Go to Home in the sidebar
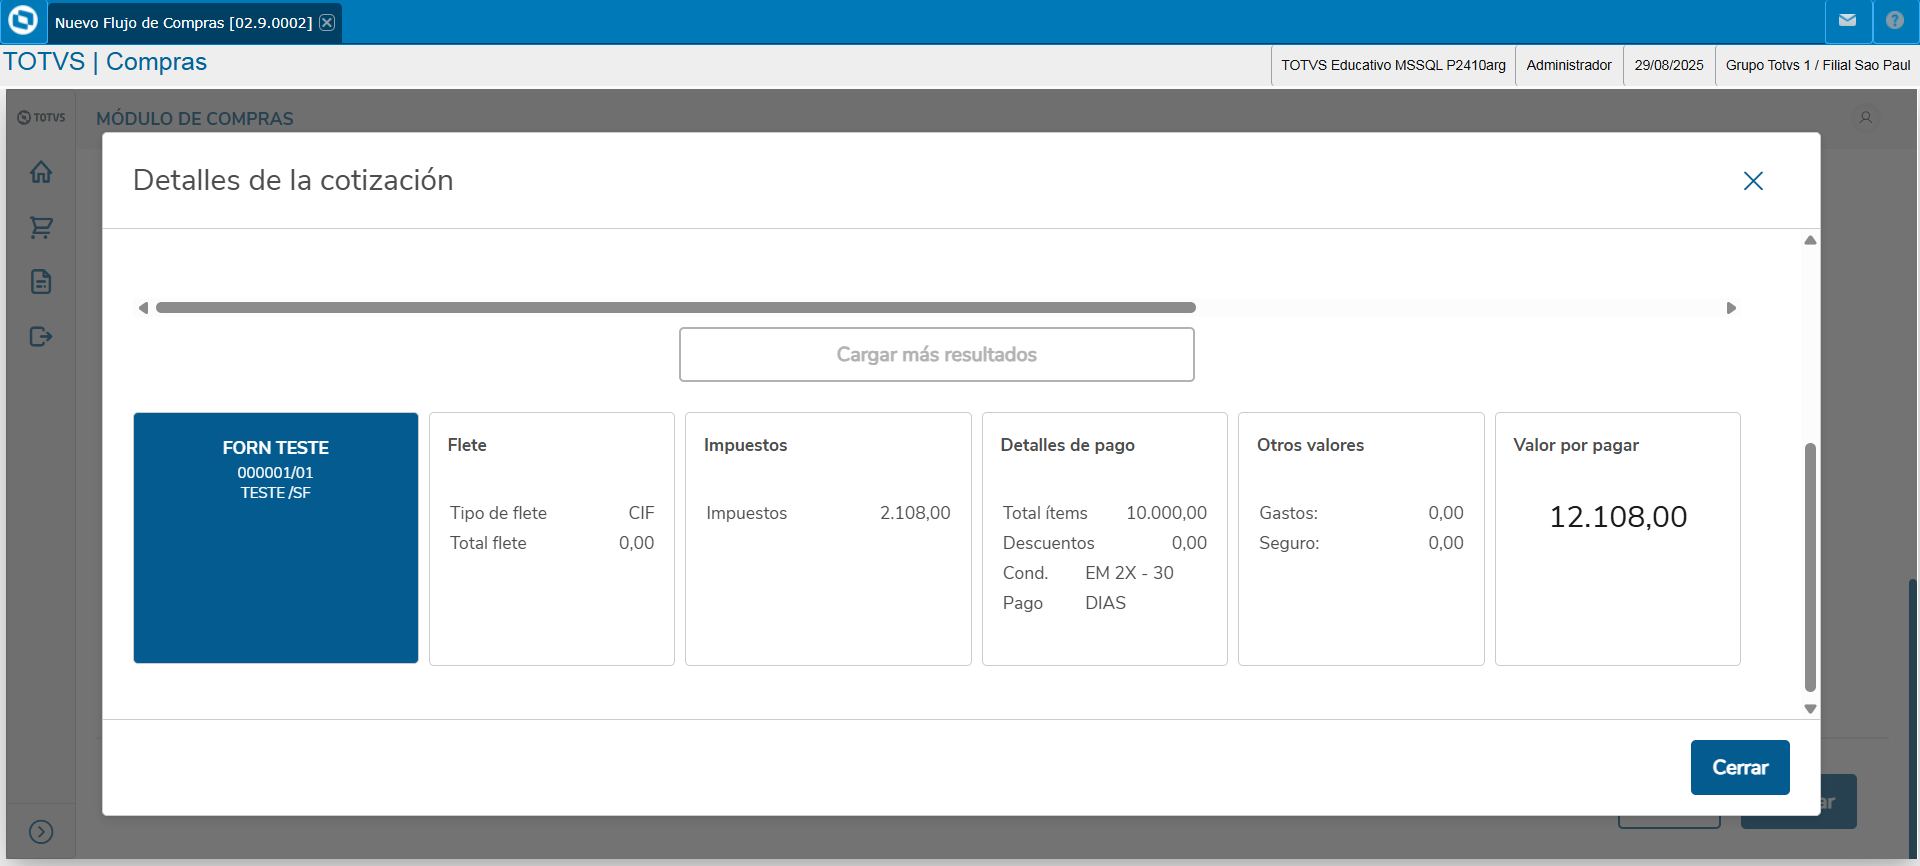 coord(41,172)
